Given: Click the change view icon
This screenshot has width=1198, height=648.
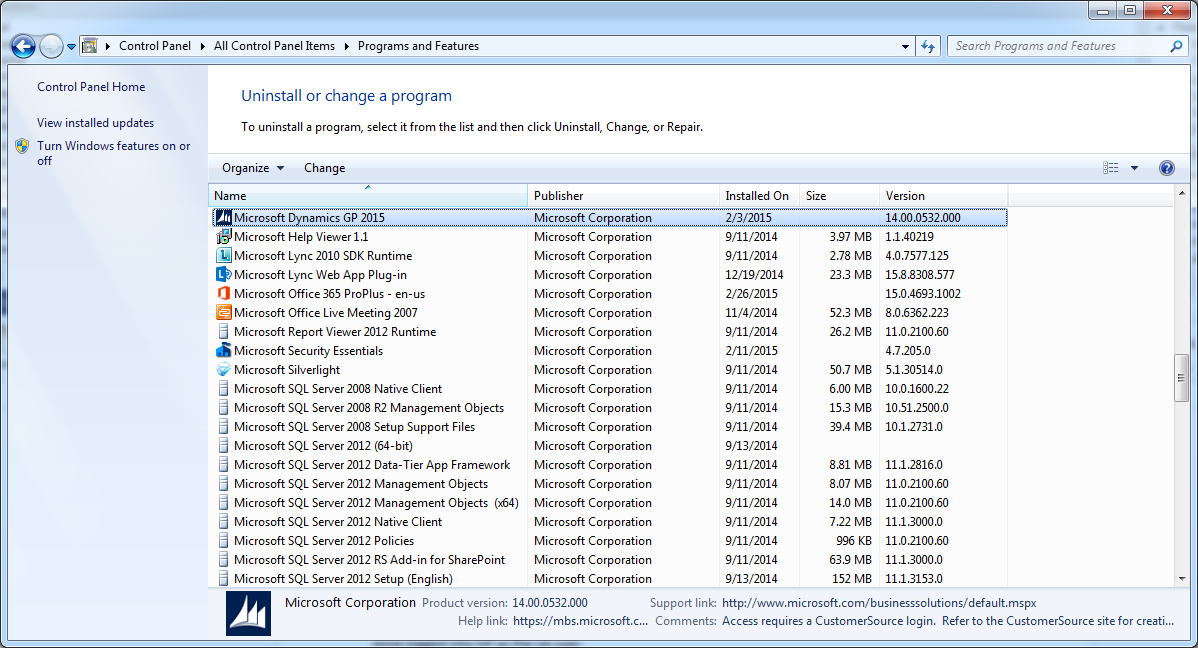Looking at the screenshot, I should tap(1111, 168).
